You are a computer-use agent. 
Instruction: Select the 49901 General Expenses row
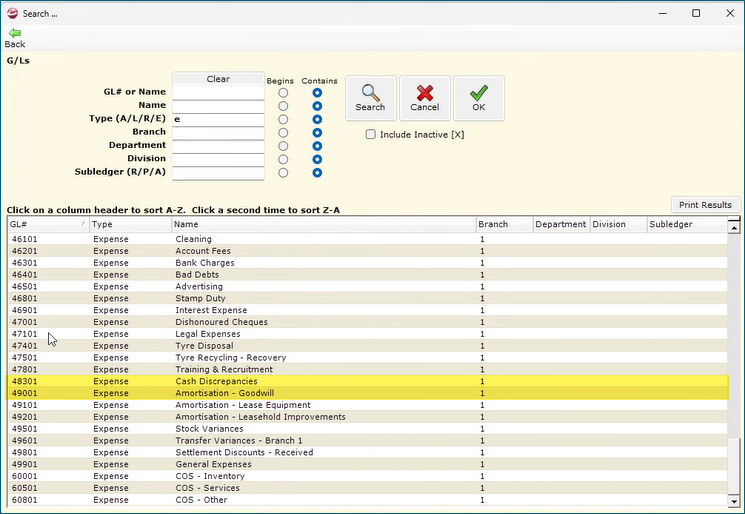(x=368, y=465)
